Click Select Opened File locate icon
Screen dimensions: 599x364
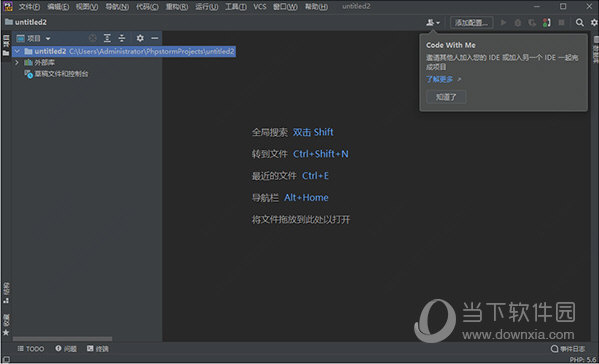[93, 38]
